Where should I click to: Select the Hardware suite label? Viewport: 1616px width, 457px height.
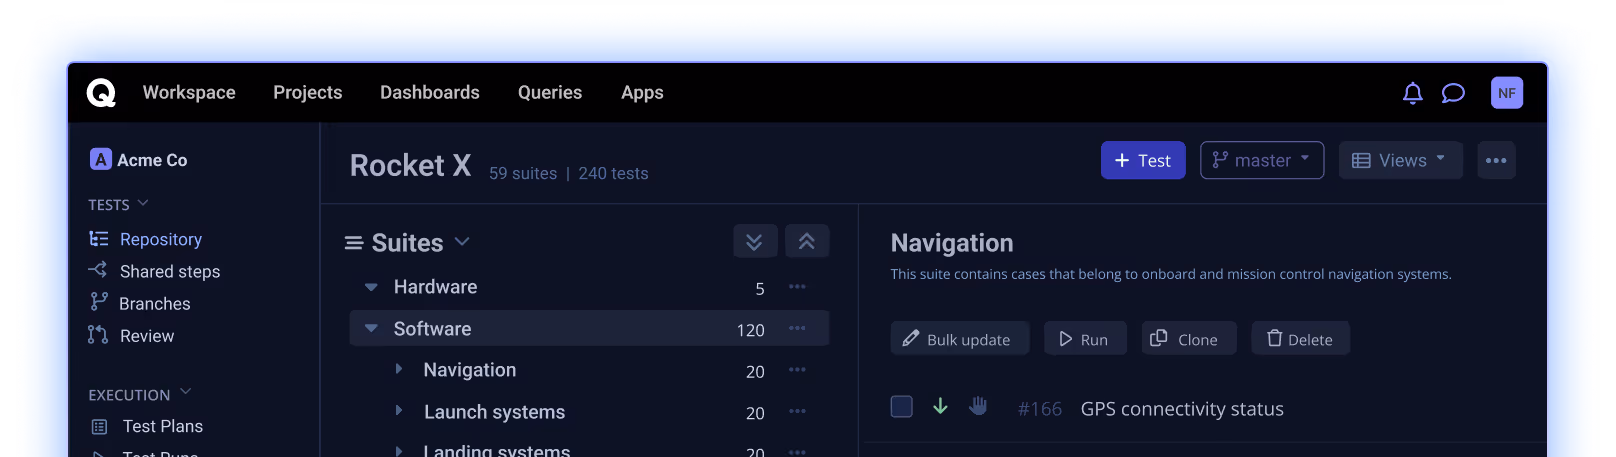click(435, 287)
